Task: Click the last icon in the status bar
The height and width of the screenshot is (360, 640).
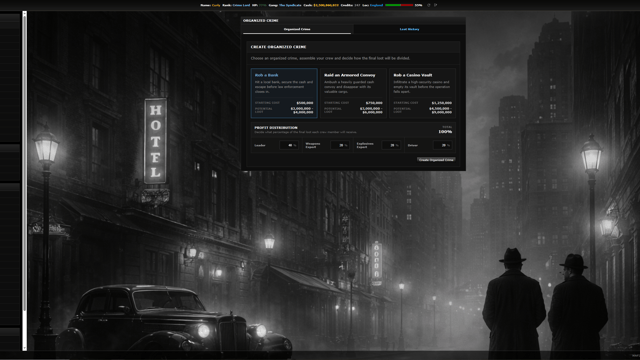Action: (436, 5)
